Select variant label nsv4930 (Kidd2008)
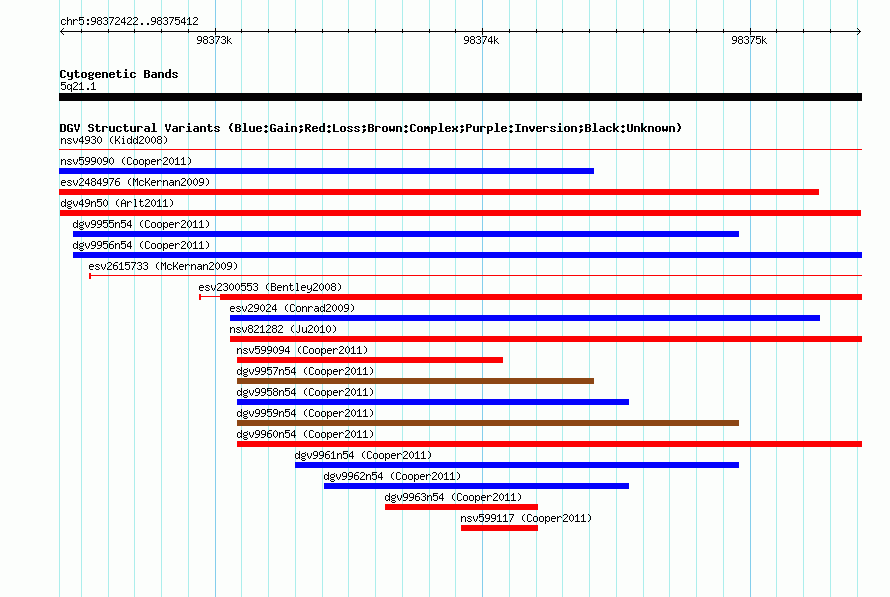 114,140
